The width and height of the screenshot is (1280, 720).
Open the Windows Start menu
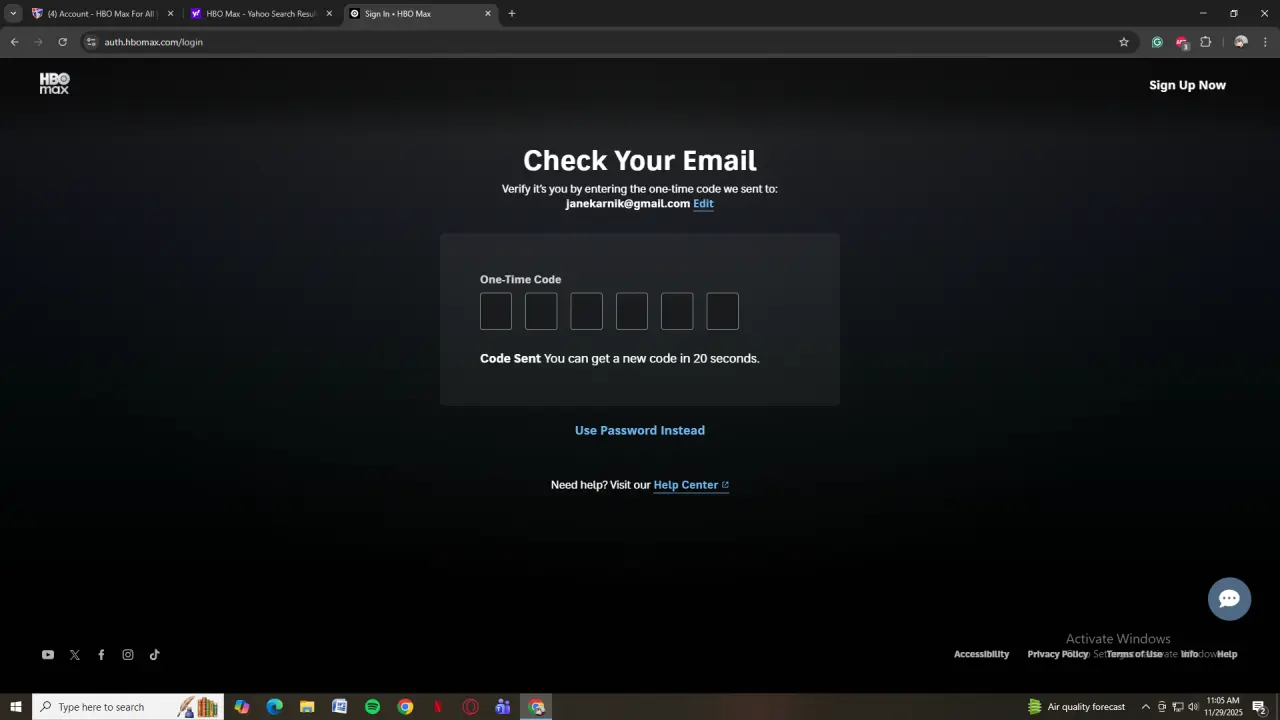pos(16,707)
